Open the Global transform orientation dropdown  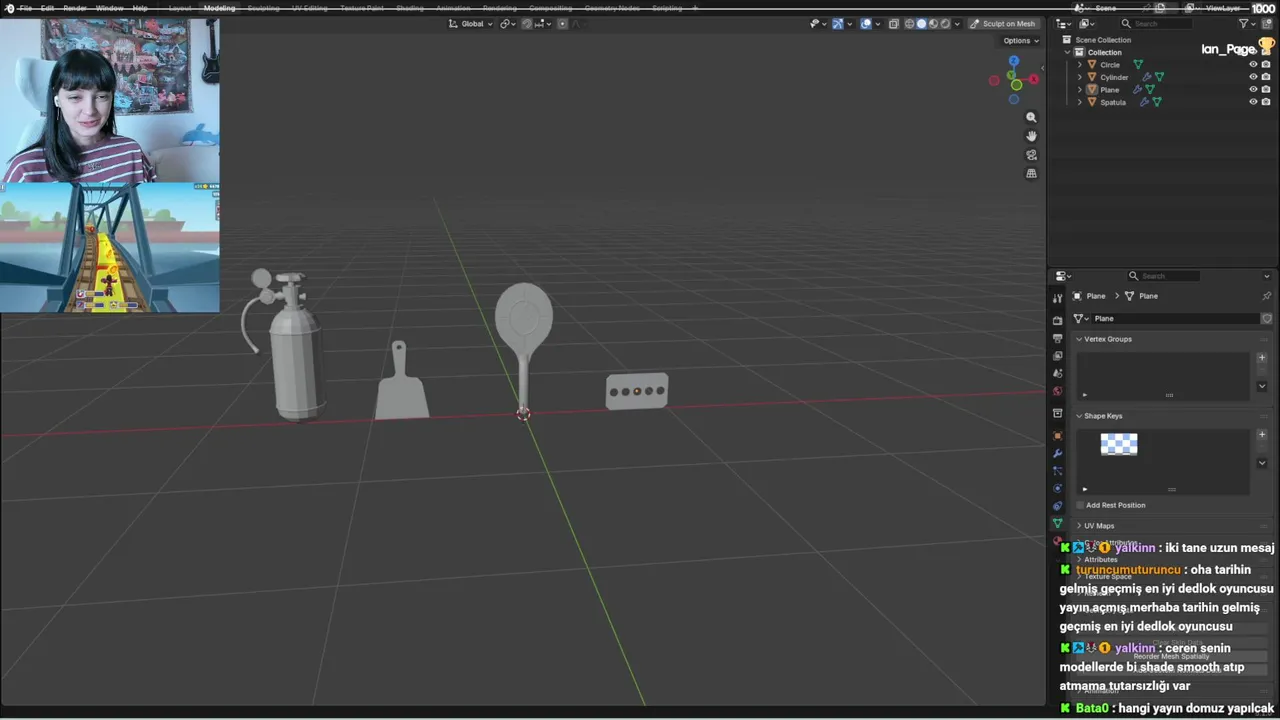[470, 24]
